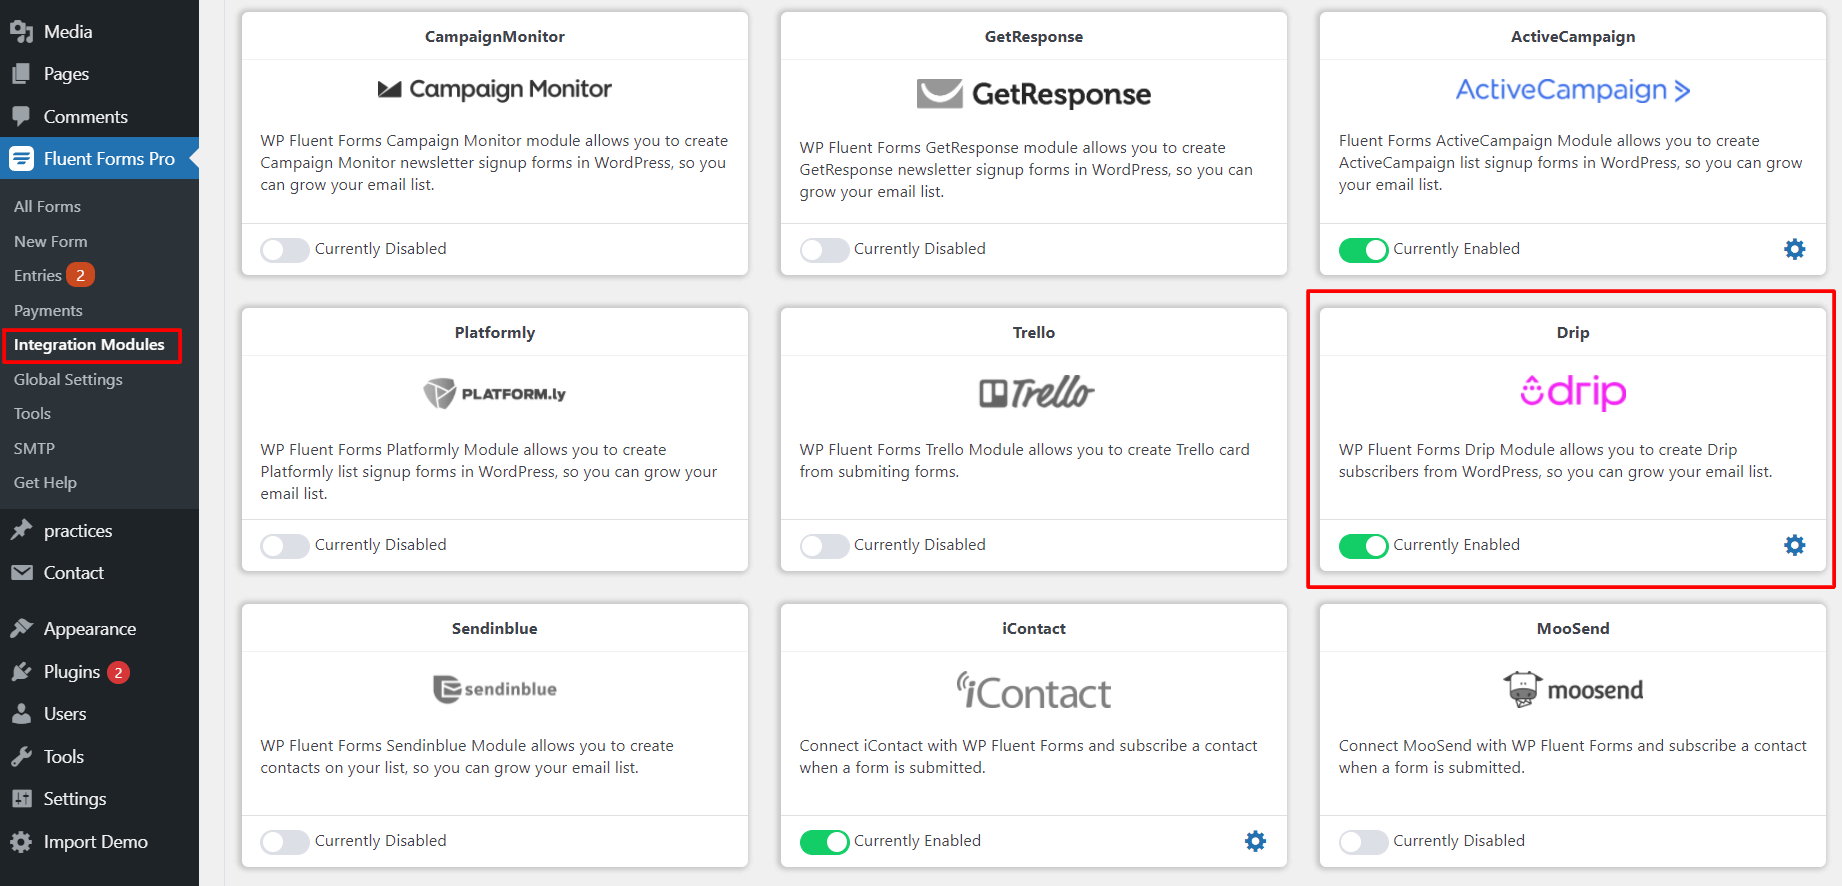Viewport: 1842px width, 886px height.
Task: Click the Comments bubble icon
Action: tap(21, 116)
